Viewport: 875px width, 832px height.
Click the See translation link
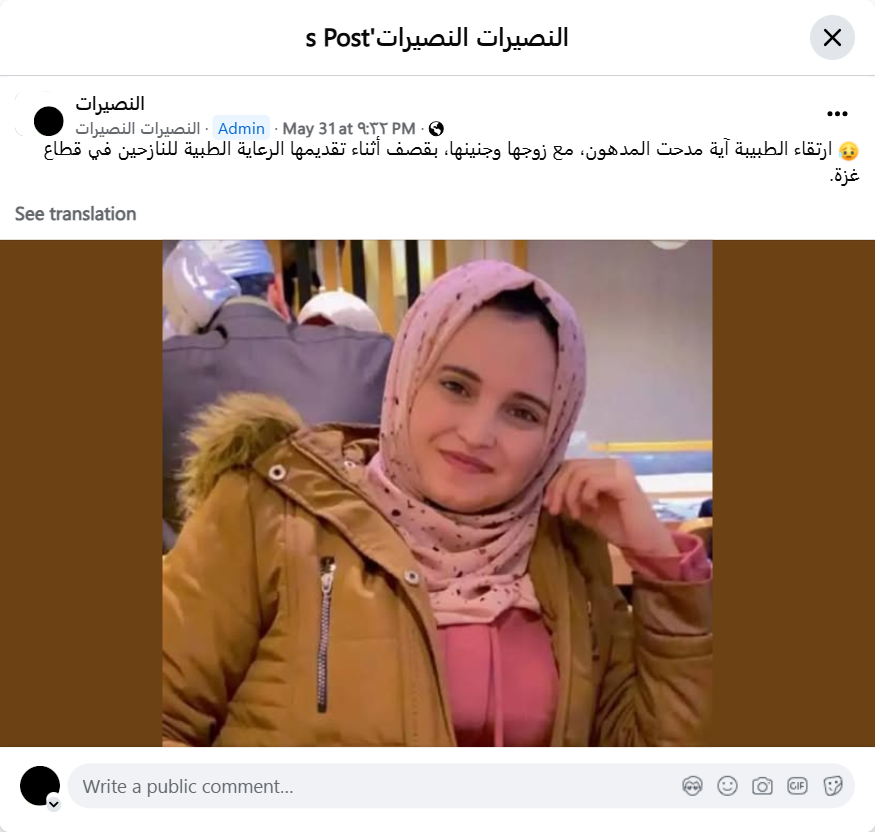click(x=75, y=214)
